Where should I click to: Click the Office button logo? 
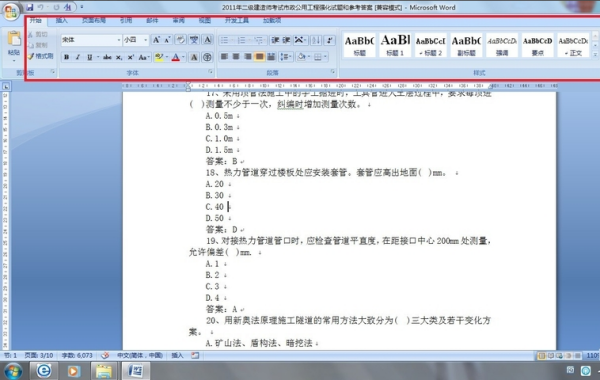(x=11, y=11)
